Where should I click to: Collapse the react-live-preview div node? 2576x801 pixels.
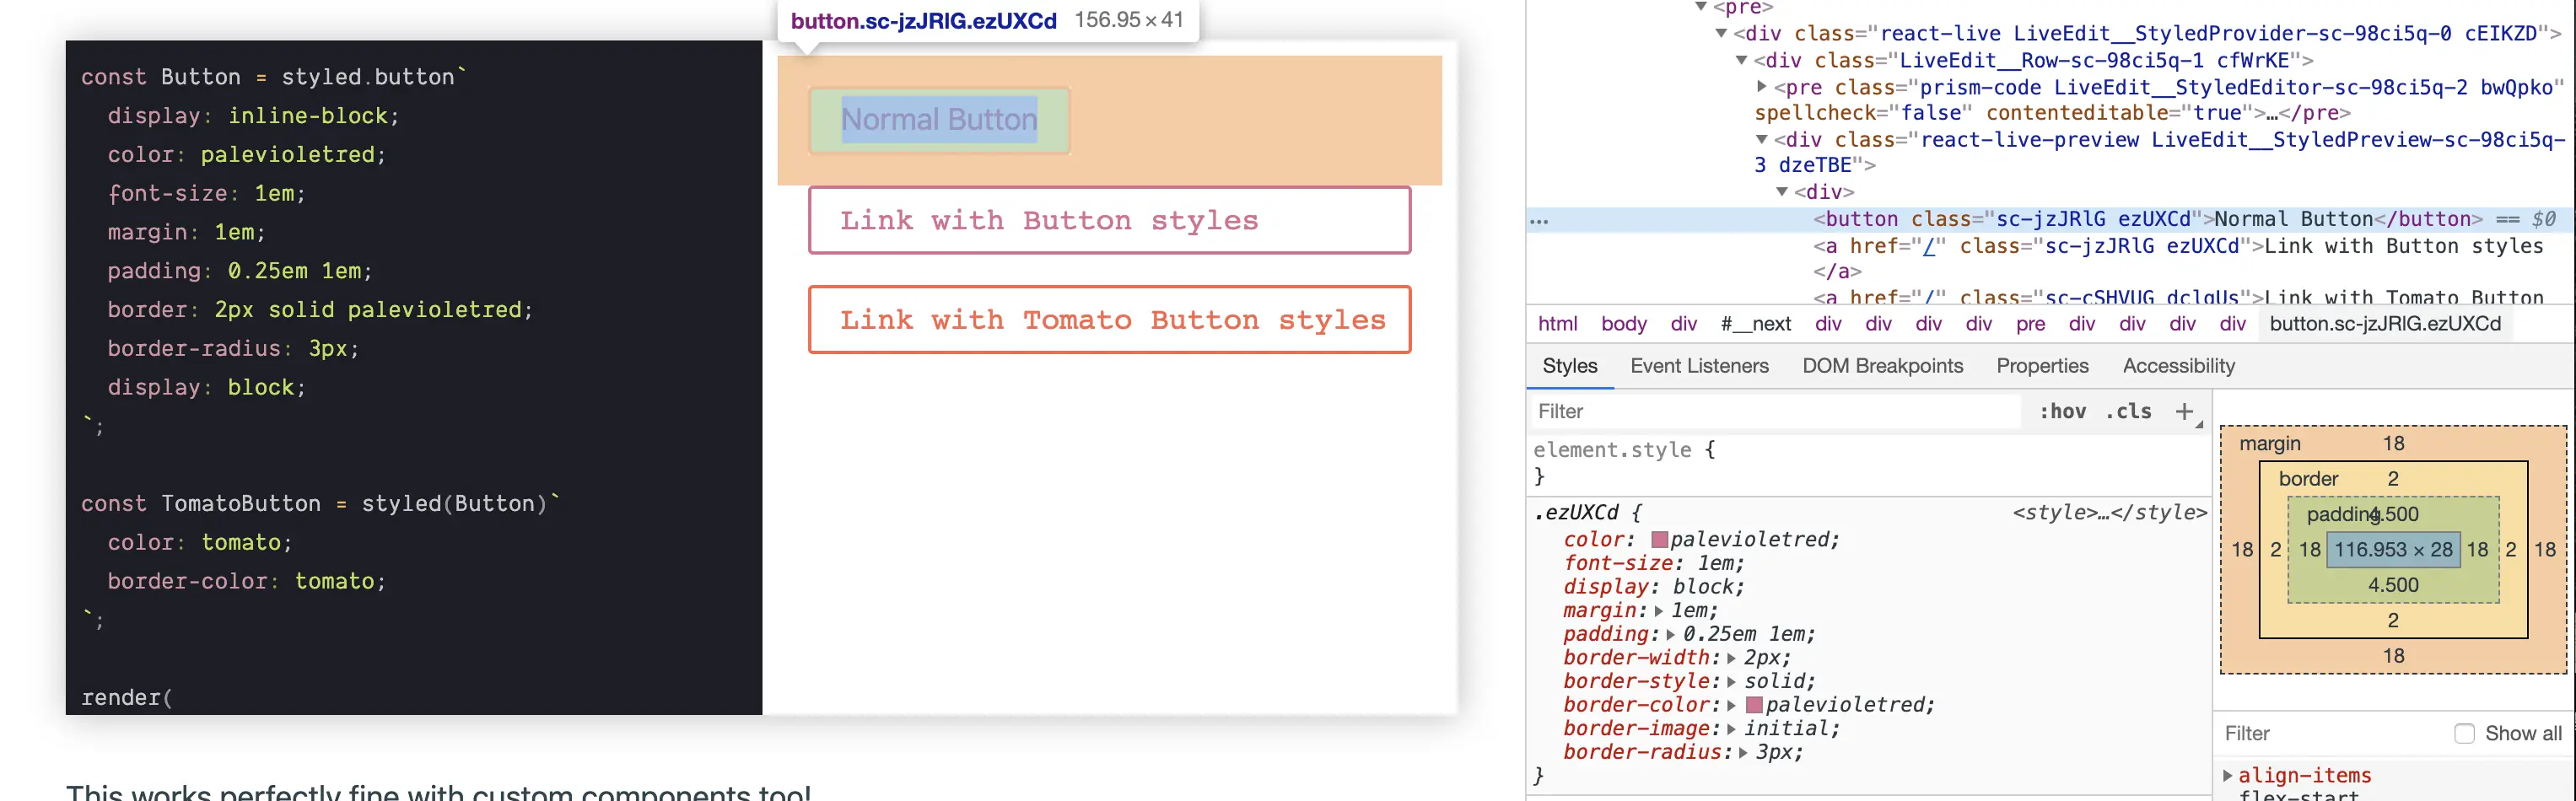pyautogui.click(x=1761, y=139)
